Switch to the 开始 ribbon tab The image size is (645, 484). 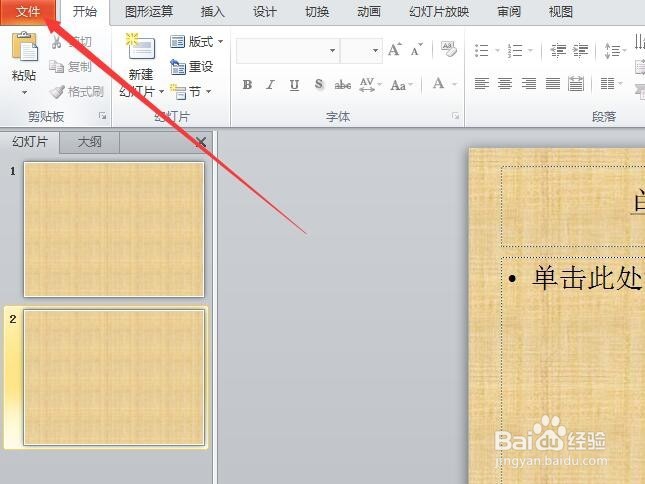pos(84,12)
